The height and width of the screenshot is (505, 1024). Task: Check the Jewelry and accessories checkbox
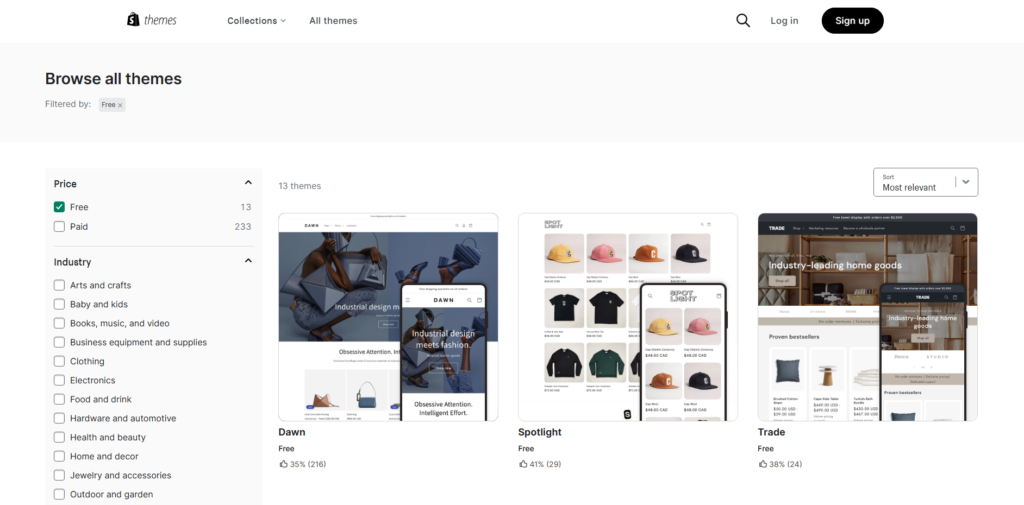pyautogui.click(x=59, y=475)
